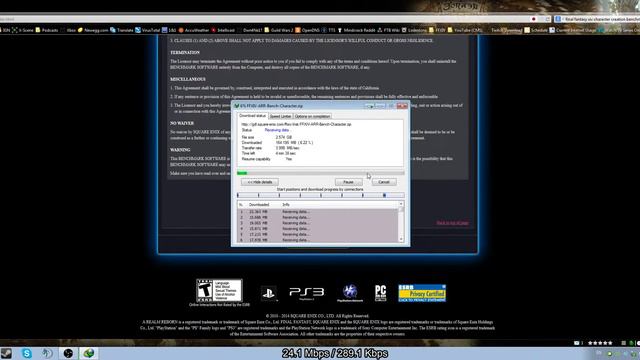Open the YouTube bookmark
Image resolution: width=640 pixels, height=360 pixels.
tap(464, 30)
